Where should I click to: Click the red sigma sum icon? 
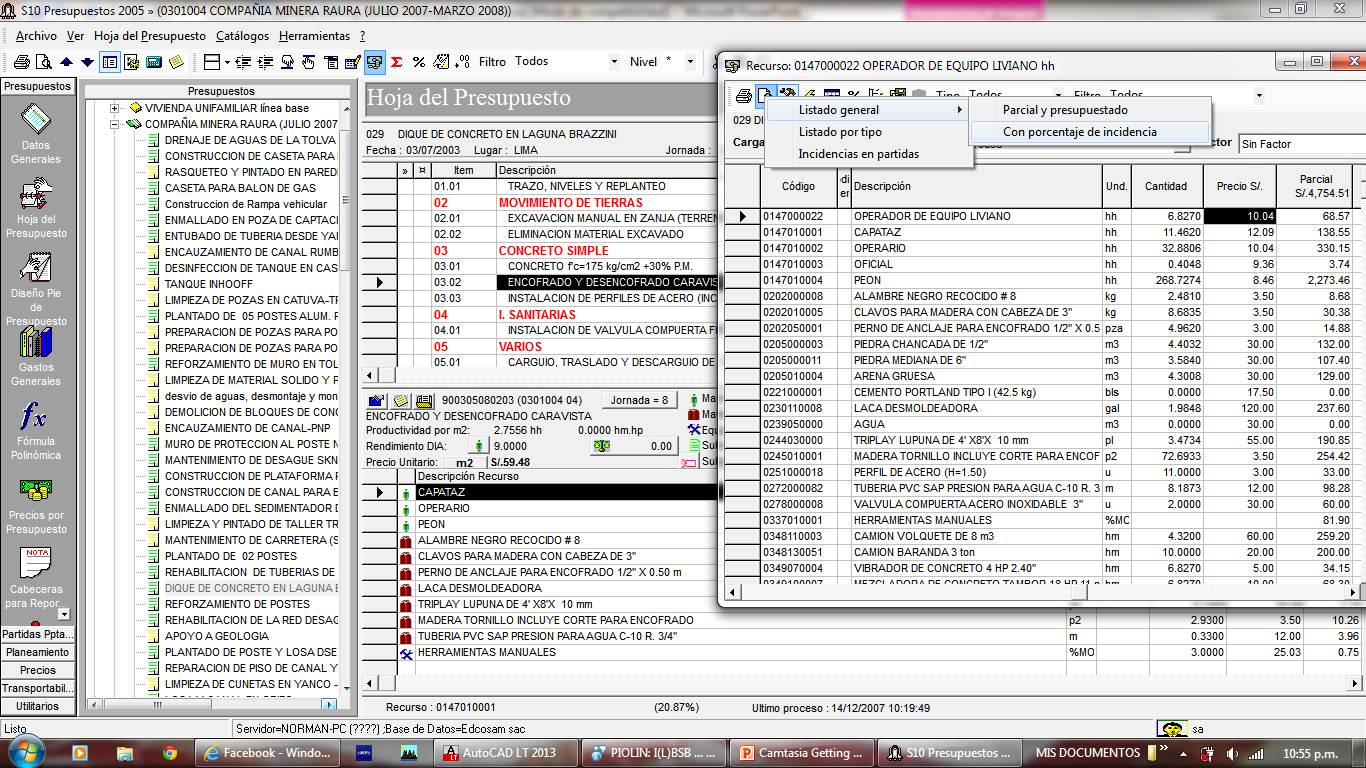(397, 62)
